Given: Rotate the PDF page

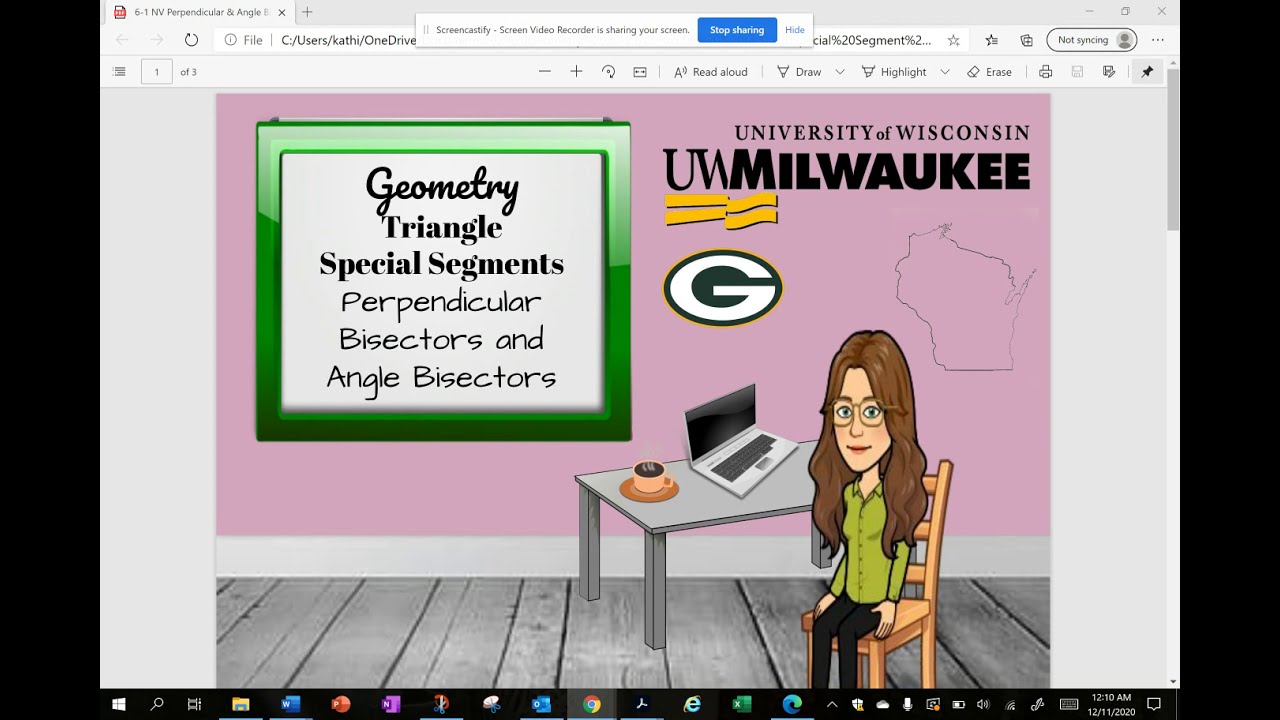Looking at the screenshot, I should pos(608,72).
